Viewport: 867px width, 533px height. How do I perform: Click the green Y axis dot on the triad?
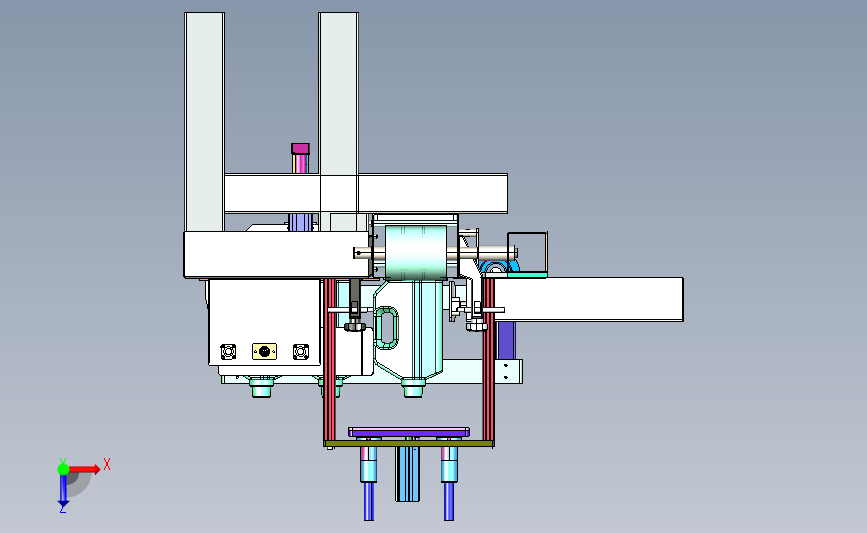tap(63, 469)
